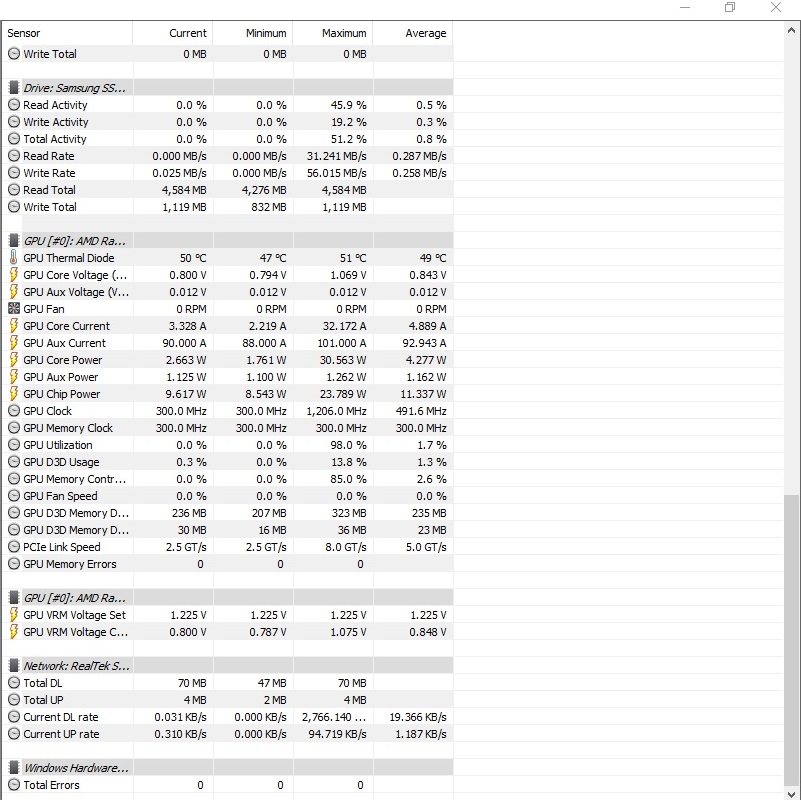
Task: Select the second GPU [#0]: AMD Ra... group above GPU VRM Voltage Set
Action: (x=228, y=598)
